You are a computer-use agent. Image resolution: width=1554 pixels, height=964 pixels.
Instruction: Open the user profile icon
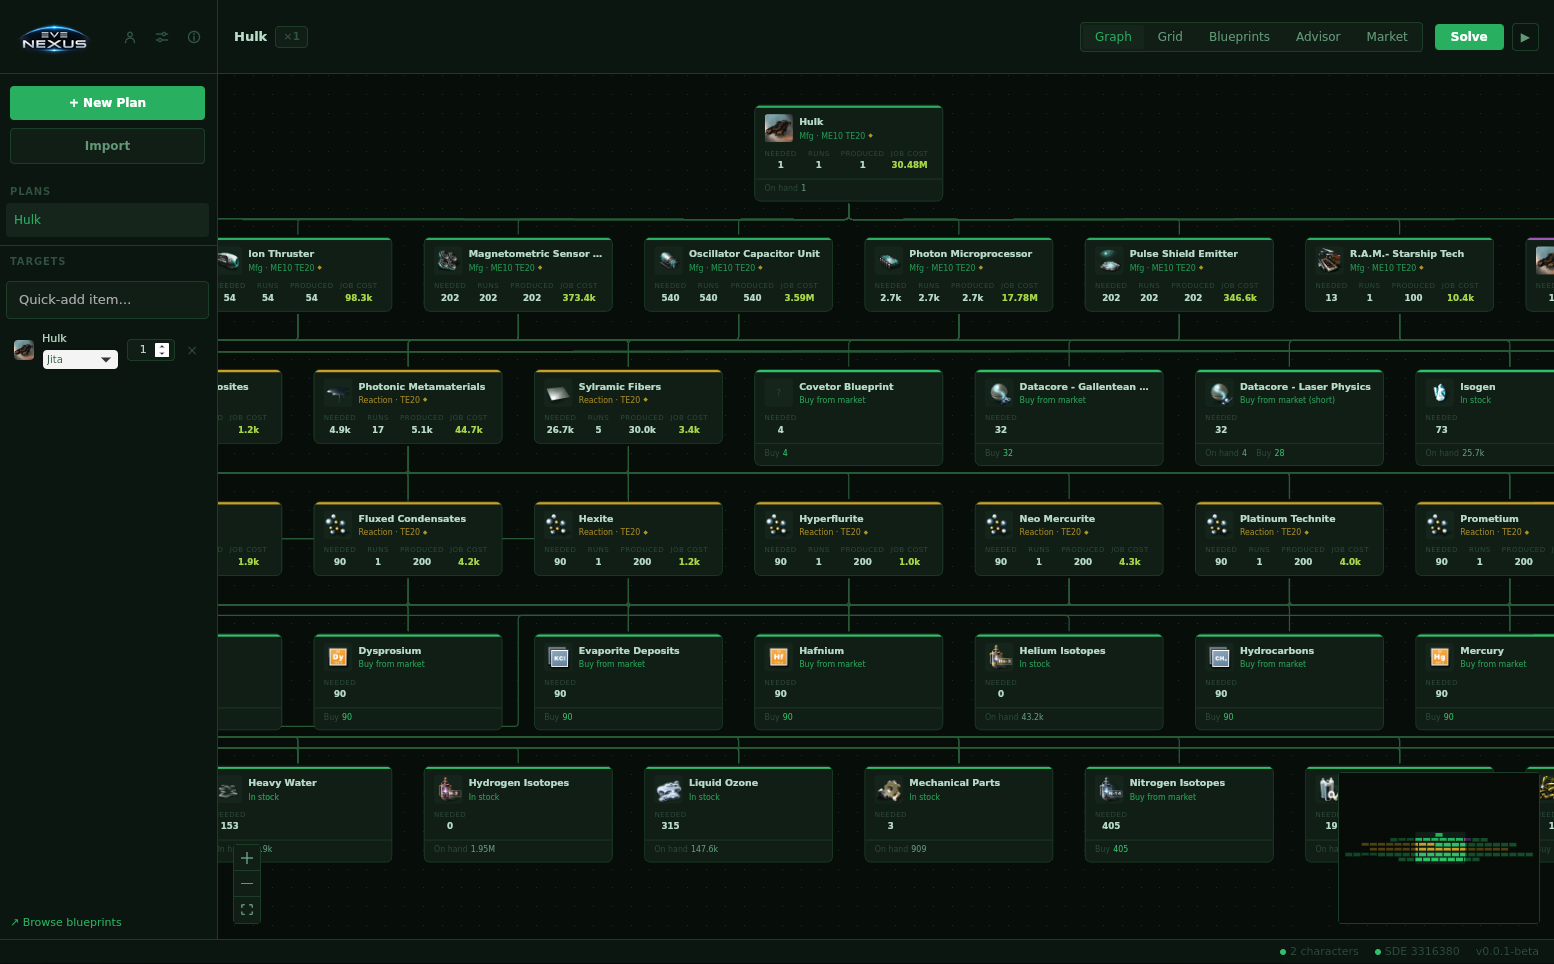pyautogui.click(x=130, y=37)
